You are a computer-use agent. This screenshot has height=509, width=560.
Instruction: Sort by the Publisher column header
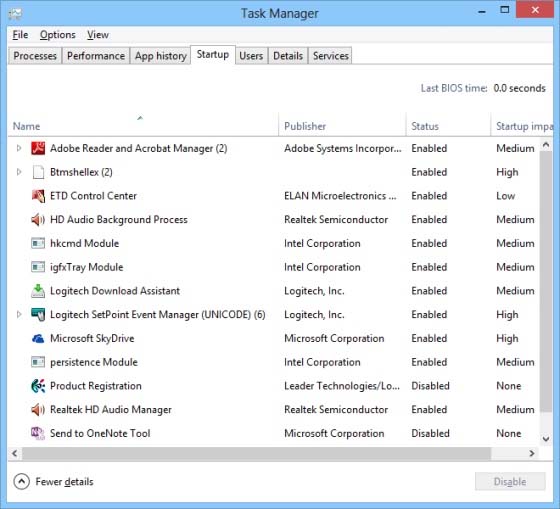pos(342,124)
